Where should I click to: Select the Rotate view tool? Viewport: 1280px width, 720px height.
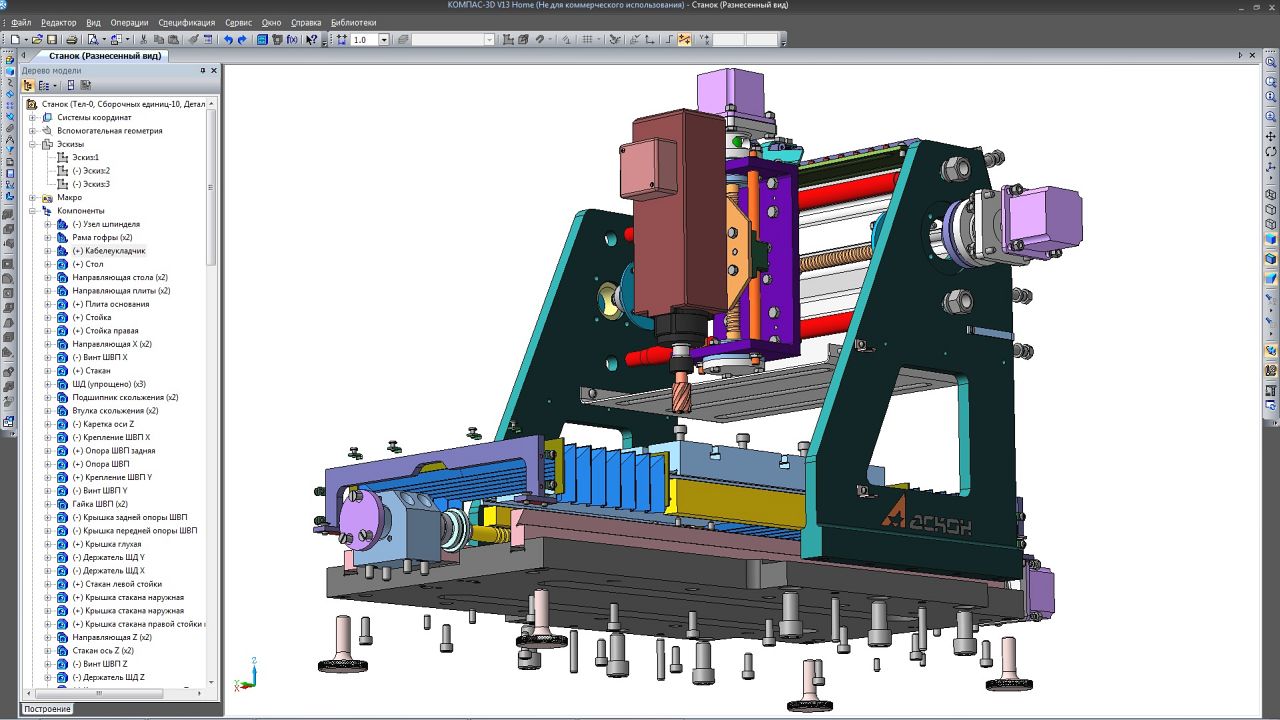pyautogui.click(x=1271, y=151)
